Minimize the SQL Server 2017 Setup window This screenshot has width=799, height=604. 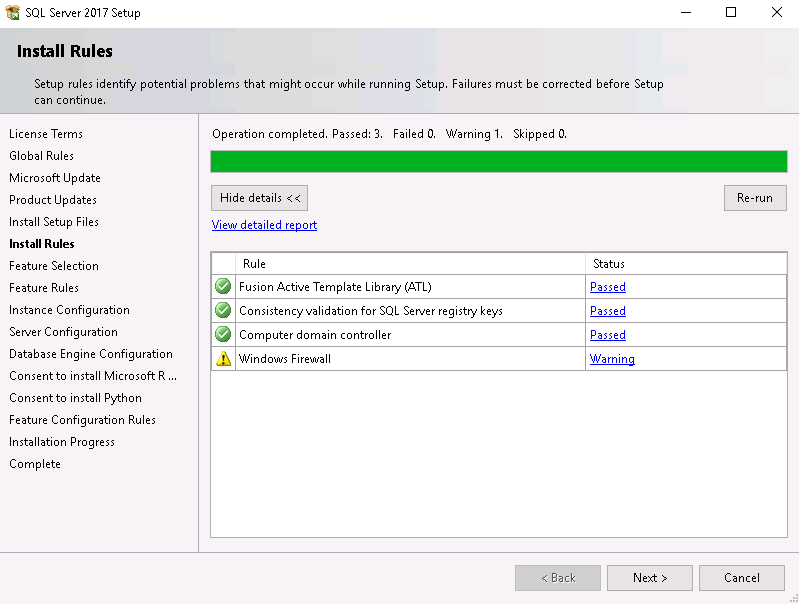pyautogui.click(x=686, y=12)
